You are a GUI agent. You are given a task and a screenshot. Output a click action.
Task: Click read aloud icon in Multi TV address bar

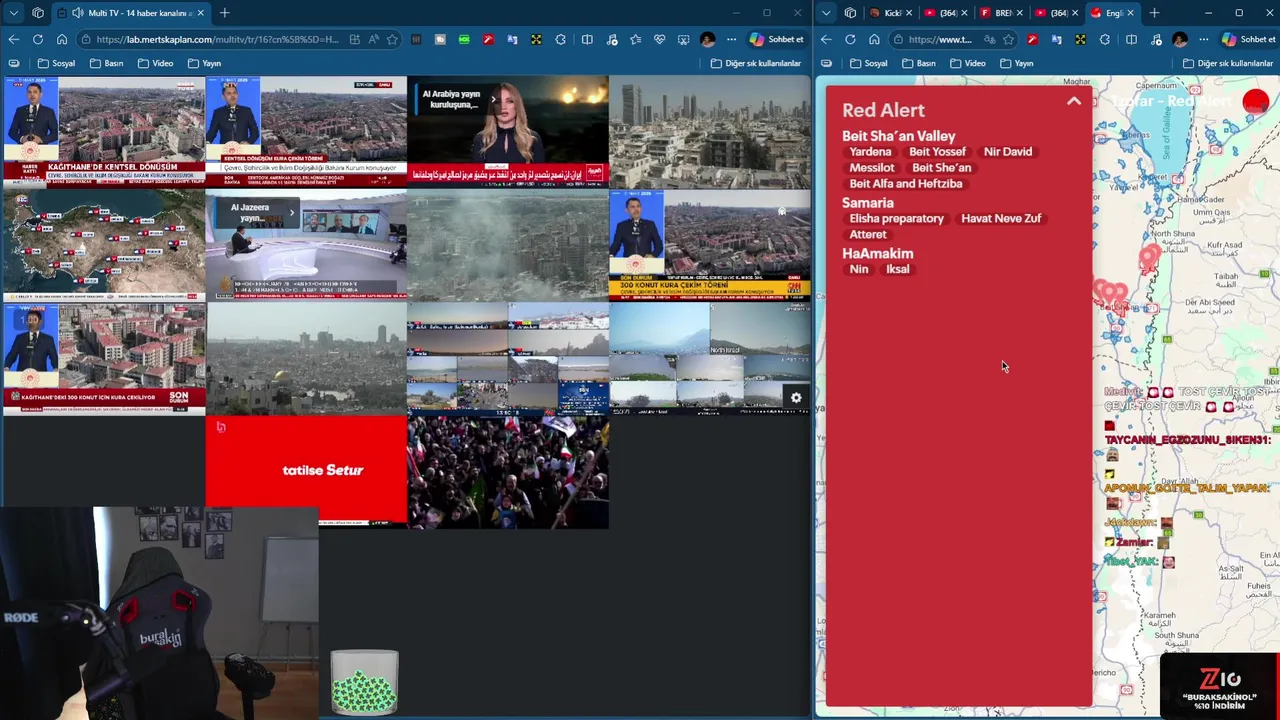pos(374,39)
